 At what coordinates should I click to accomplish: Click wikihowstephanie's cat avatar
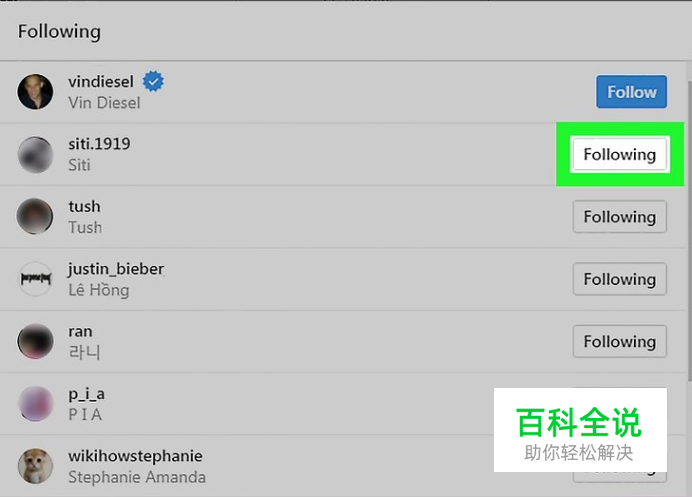(35, 466)
